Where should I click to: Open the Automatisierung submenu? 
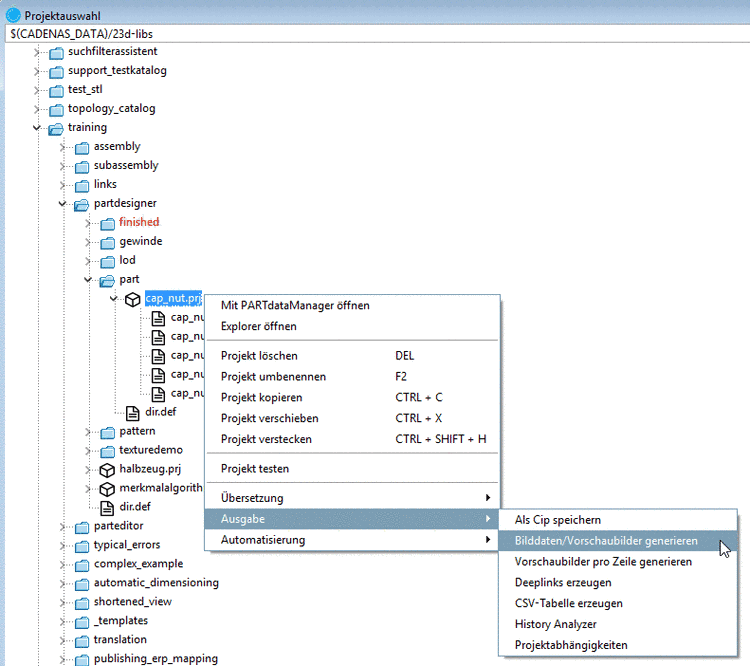click(x=353, y=540)
